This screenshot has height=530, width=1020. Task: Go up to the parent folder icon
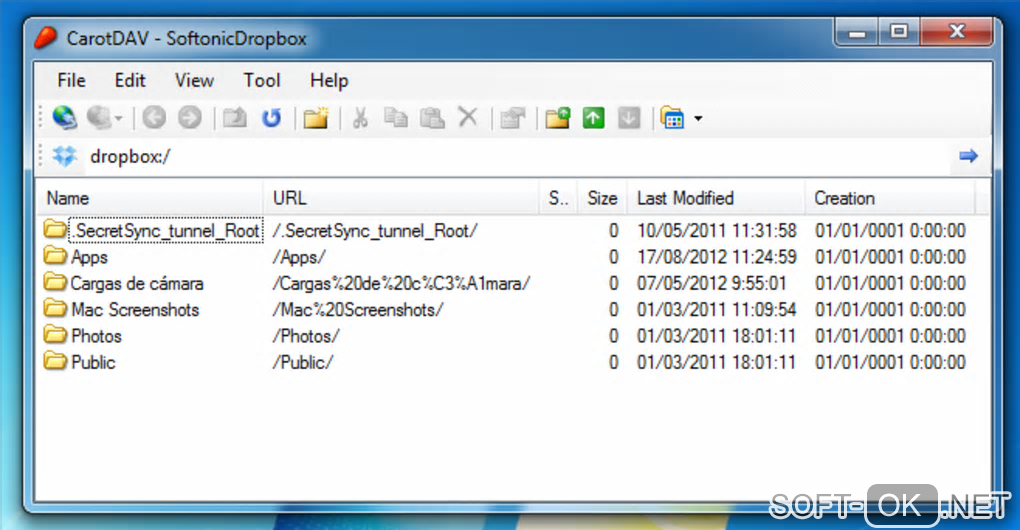[x=235, y=118]
